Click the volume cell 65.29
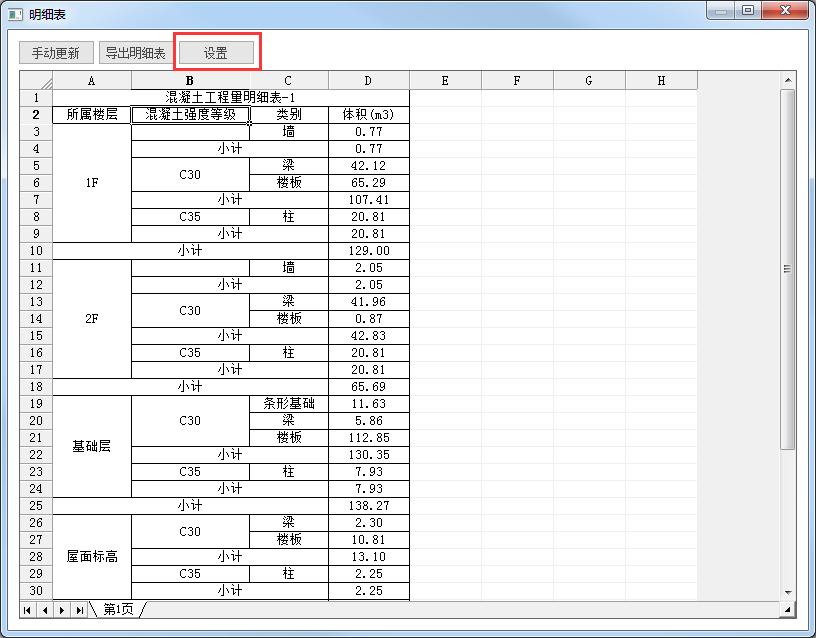Screen dimensions: 816x638 369,183
